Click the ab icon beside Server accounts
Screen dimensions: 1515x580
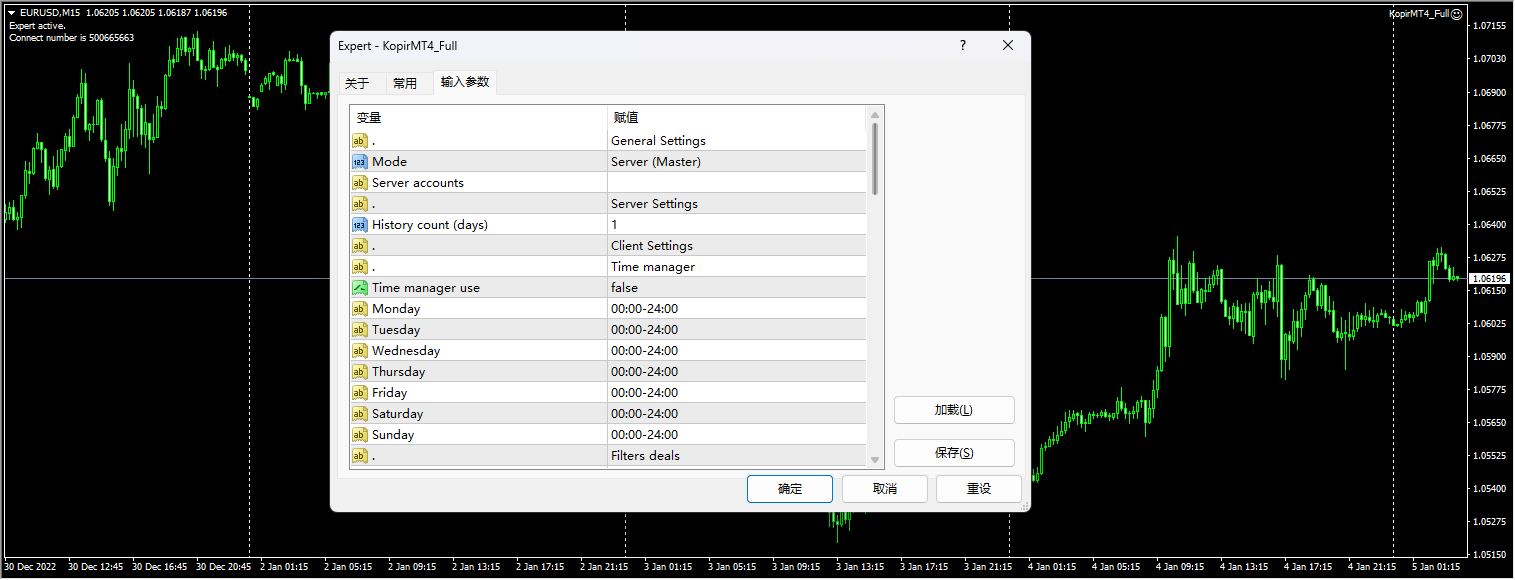pyautogui.click(x=360, y=182)
